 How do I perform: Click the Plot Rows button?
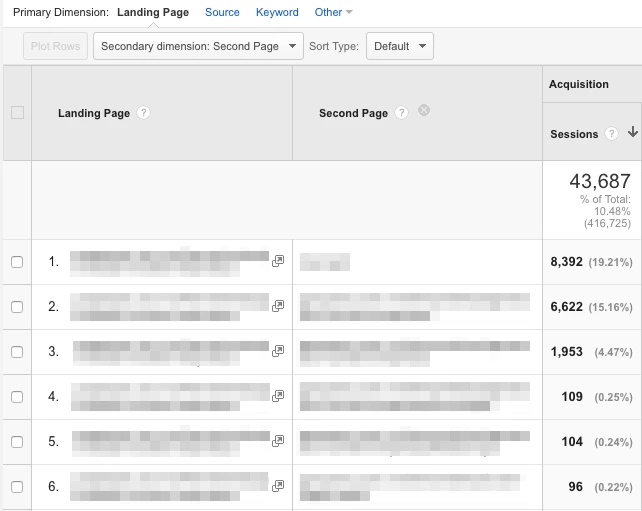55,46
